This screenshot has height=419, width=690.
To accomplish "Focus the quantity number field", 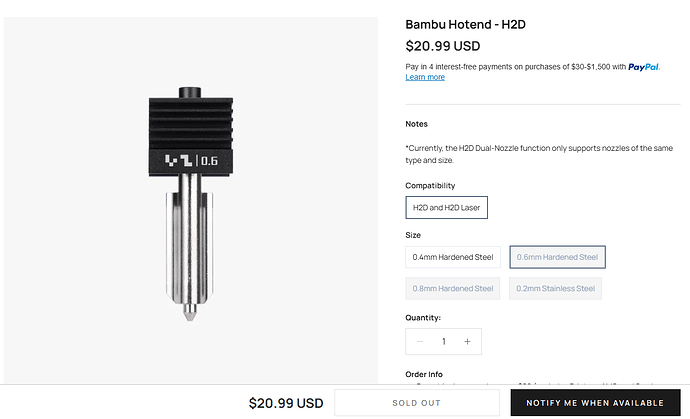I will click(x=444, y=342).
